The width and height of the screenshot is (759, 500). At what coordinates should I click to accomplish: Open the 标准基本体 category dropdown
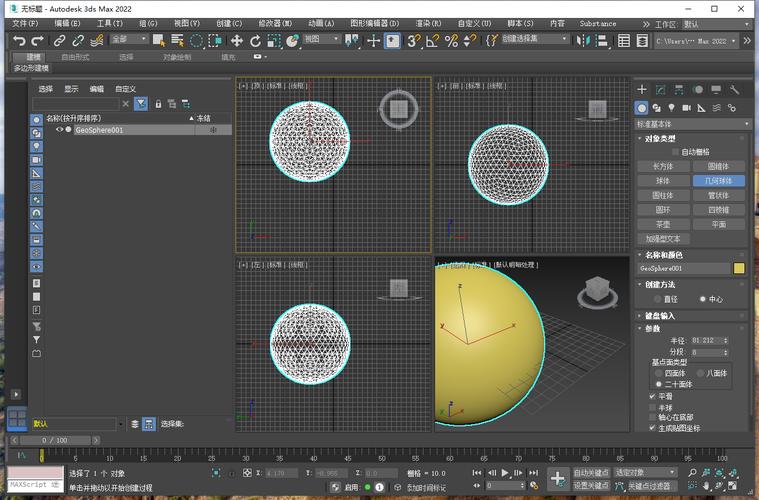(x=692, y=124)
